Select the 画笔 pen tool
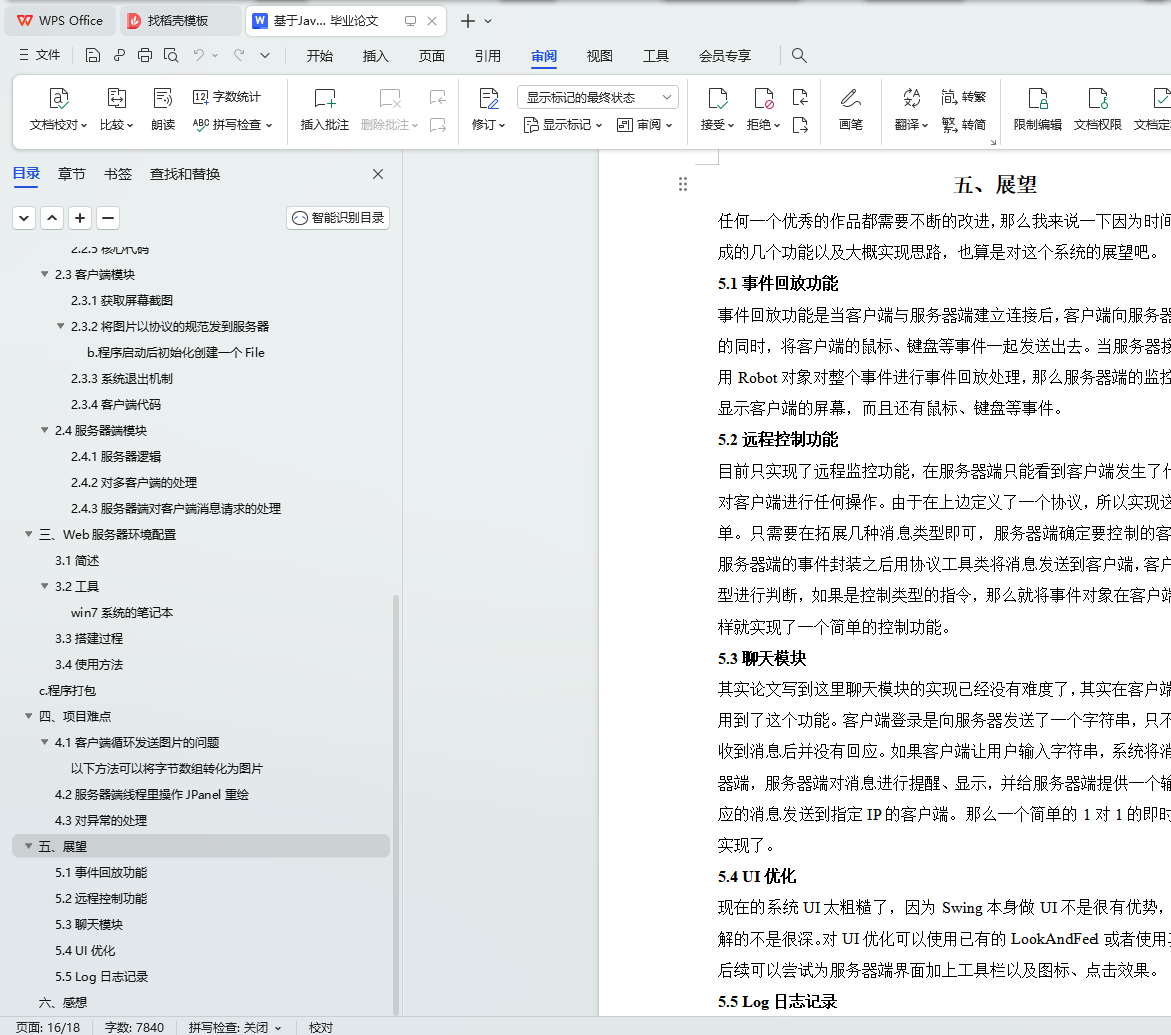The image size is (1171, 1035). click(x=851, y=109)
